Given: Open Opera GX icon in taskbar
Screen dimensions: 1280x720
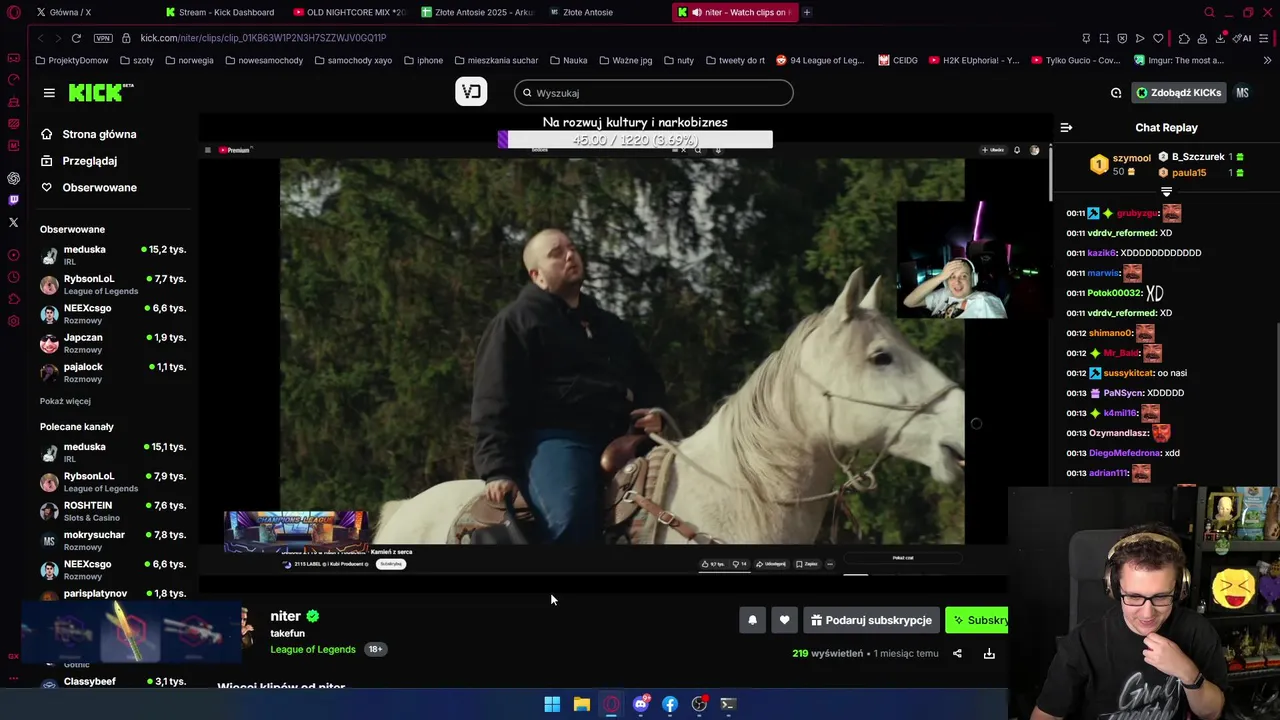Looking at the screenshot, I should [x=611, y=704].
